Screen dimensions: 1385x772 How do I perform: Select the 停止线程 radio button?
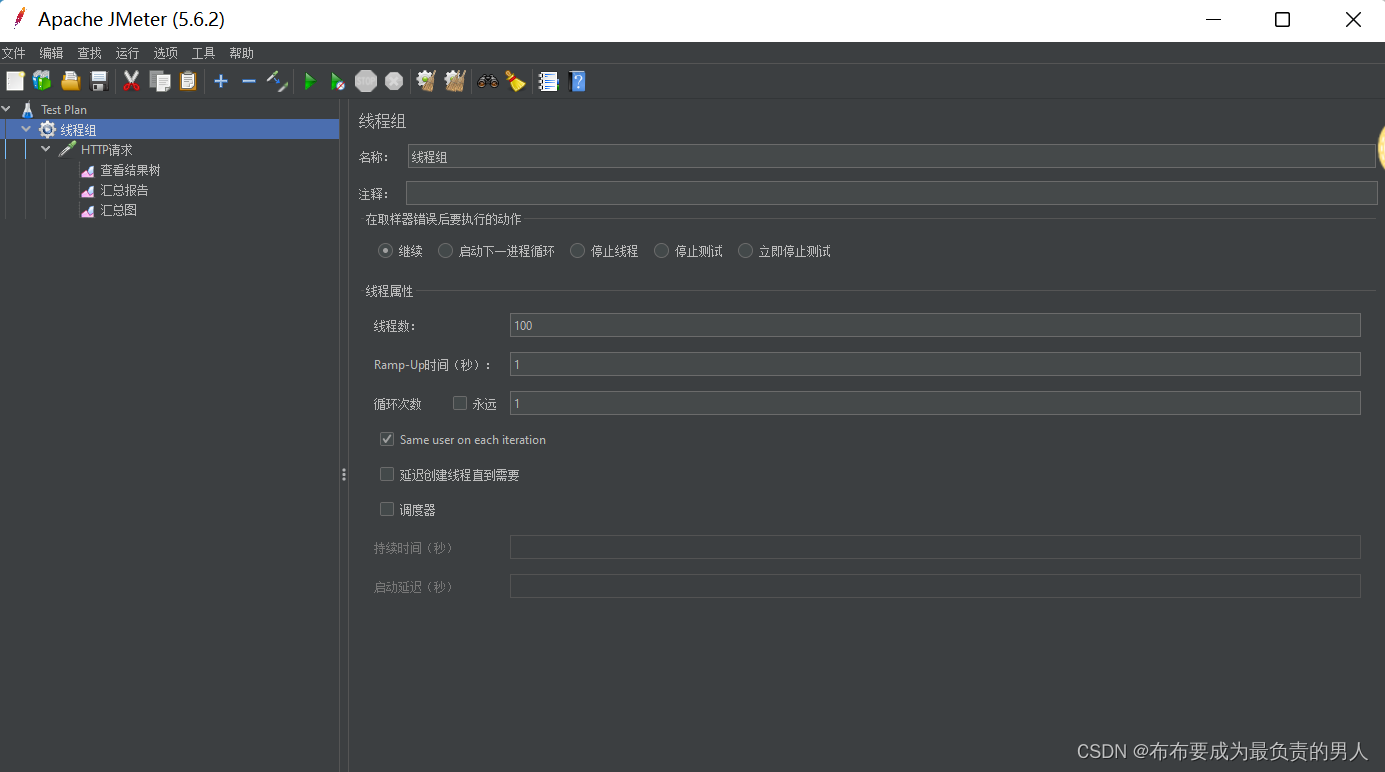click(577, 251)
